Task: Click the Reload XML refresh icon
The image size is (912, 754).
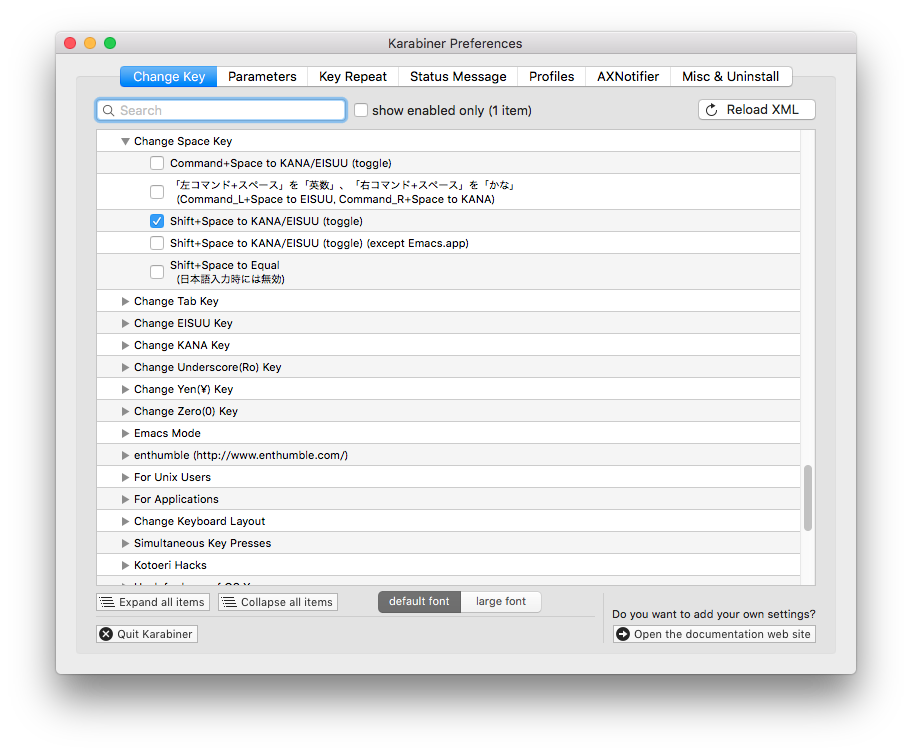Action: tap(712, 110)
